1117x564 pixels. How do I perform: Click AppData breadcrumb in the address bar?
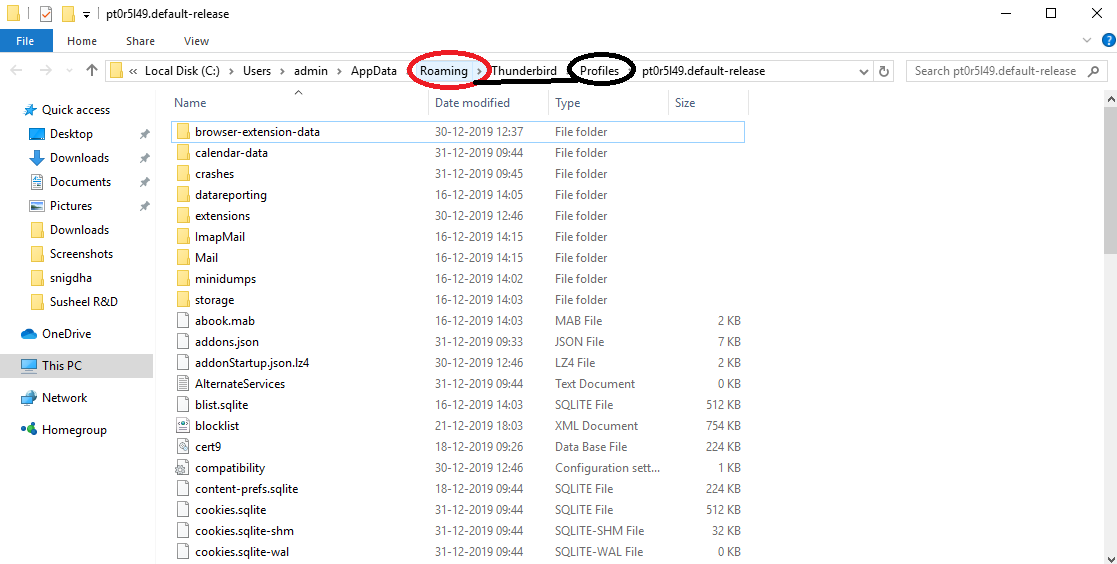click(x=374, y=70)
